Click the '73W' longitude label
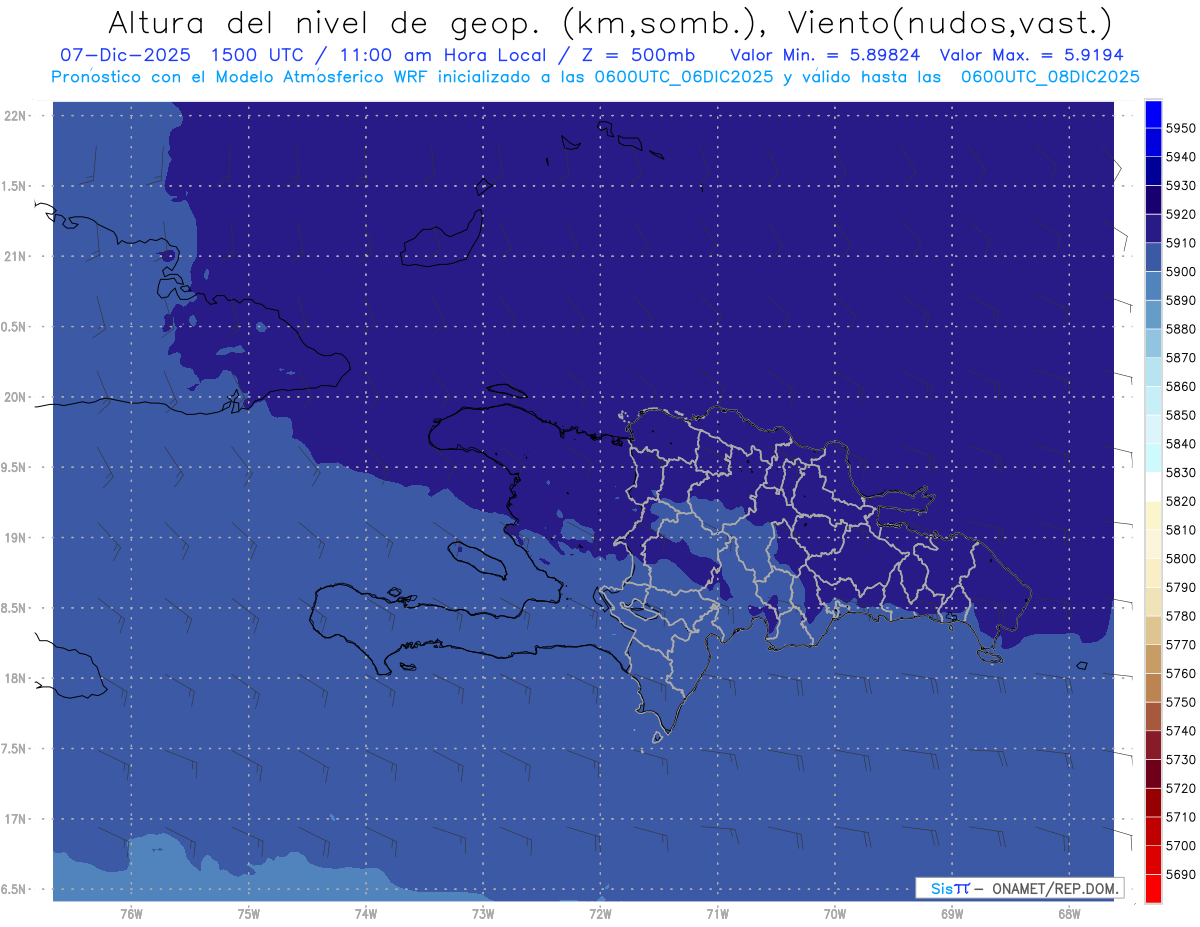 [483, 913]
